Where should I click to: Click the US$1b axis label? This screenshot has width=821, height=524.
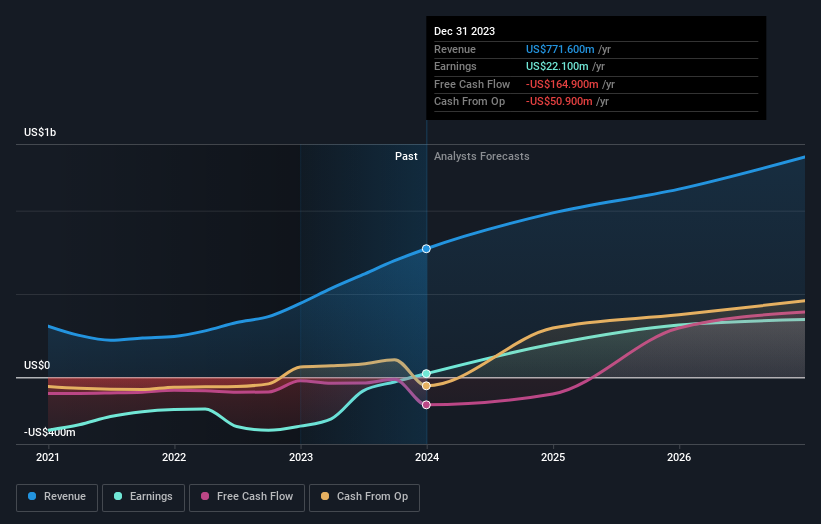(40, 132)
